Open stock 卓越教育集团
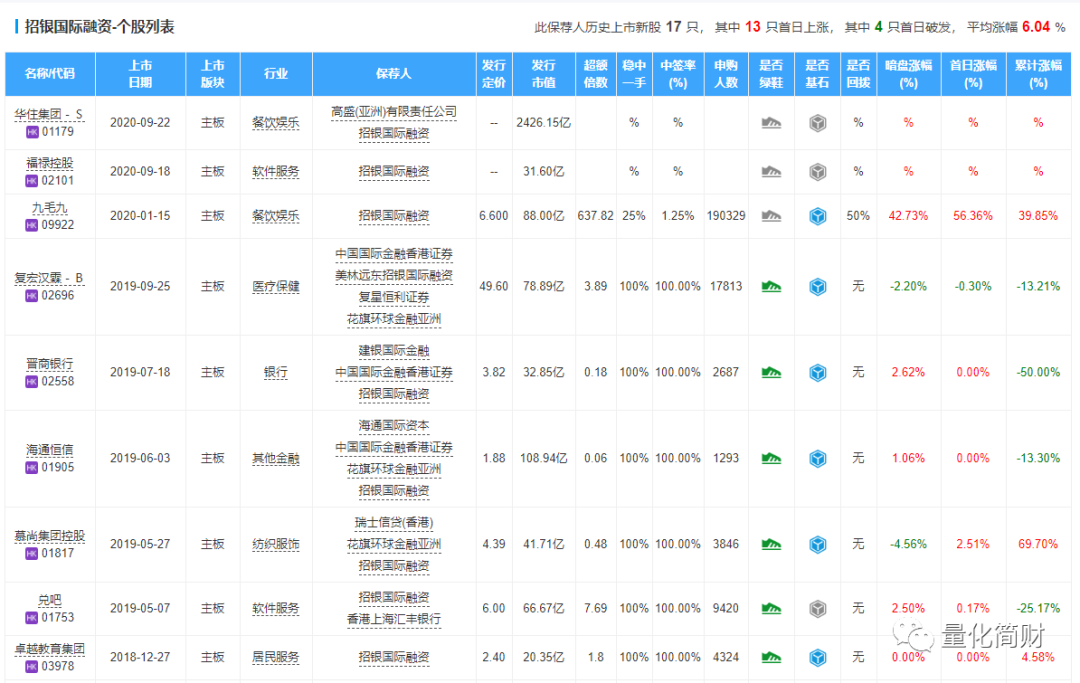 coord(50,649)
